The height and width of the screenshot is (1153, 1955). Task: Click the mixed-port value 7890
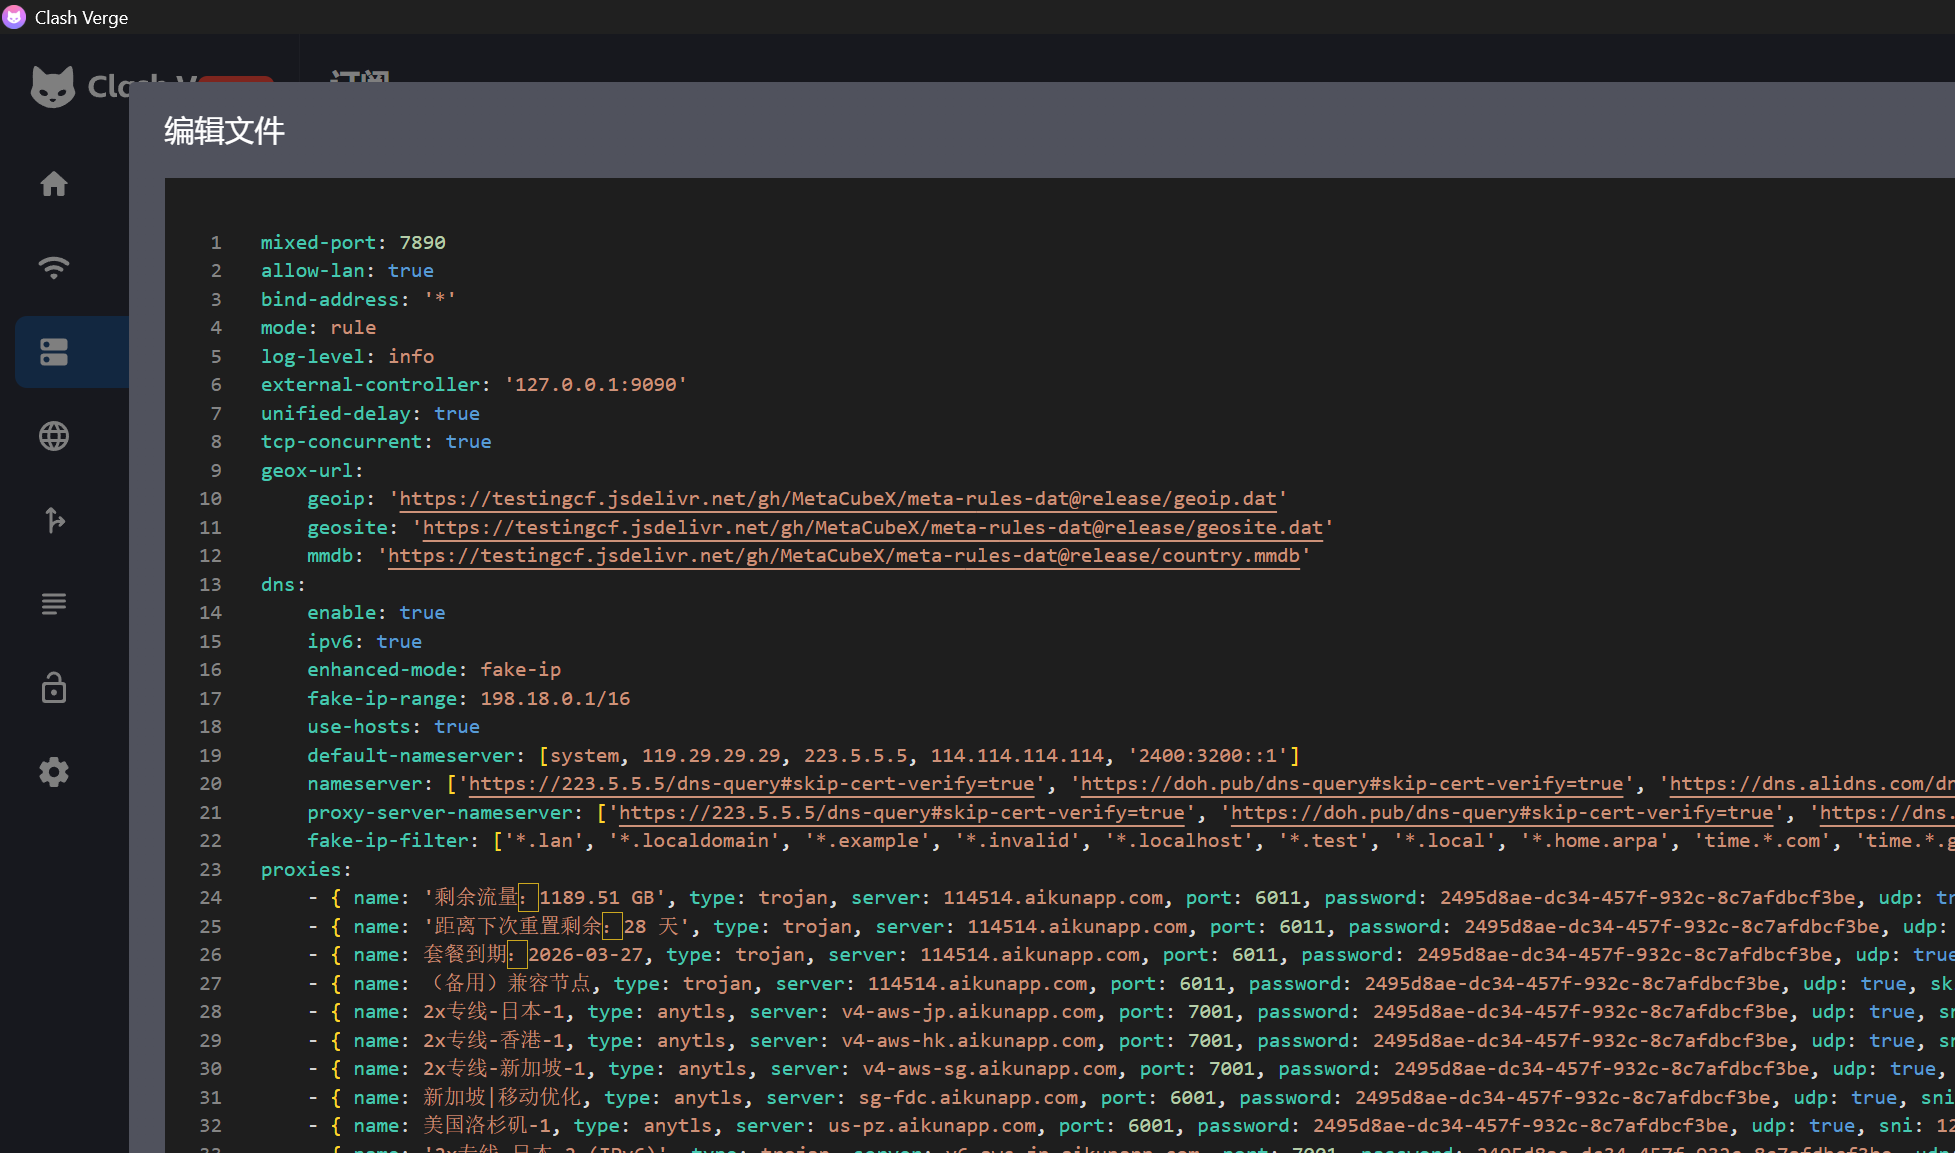pos(422,243)
